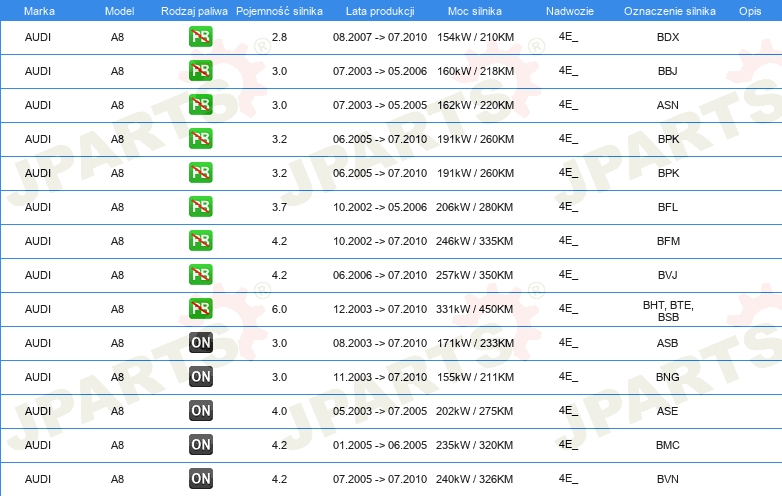Click power value 235kW / 320KM
This screenshot has height=496, width=782.
click(x=474, y=445)
